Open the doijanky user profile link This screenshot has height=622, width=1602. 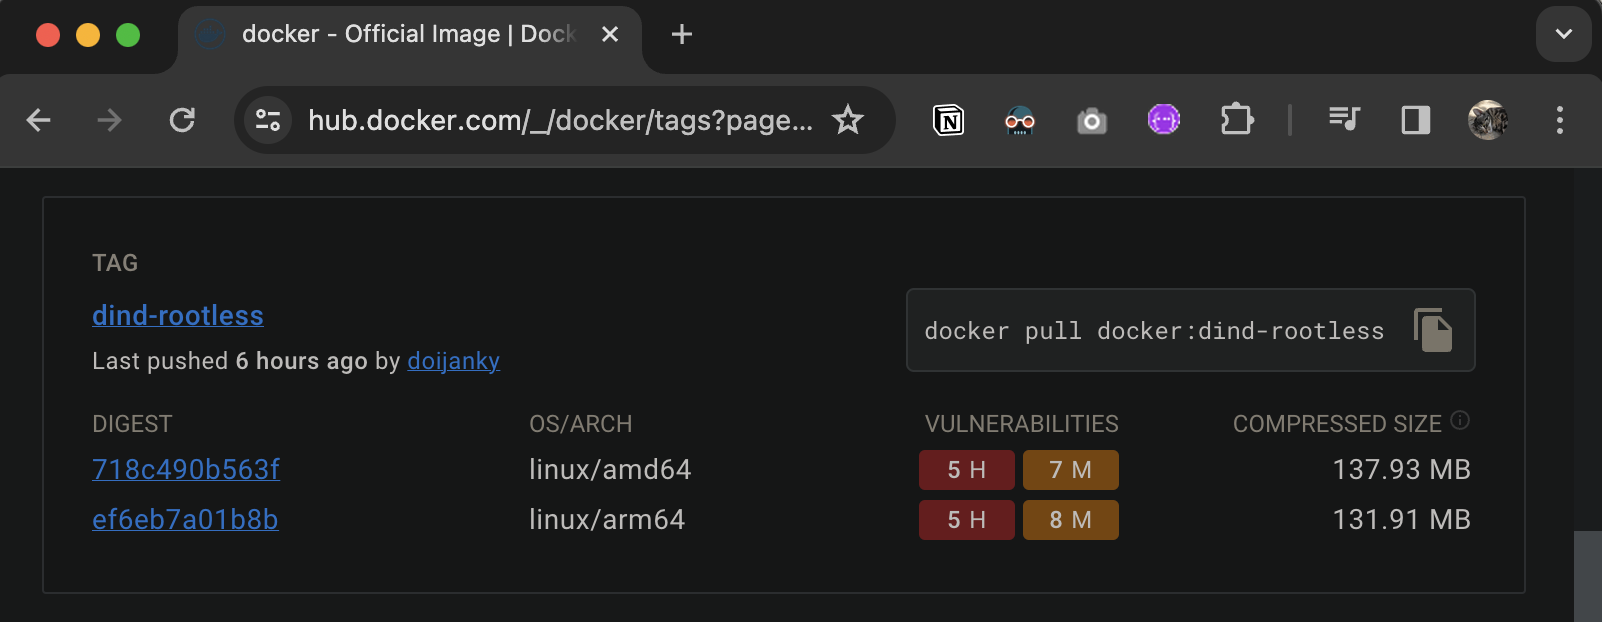453,361
